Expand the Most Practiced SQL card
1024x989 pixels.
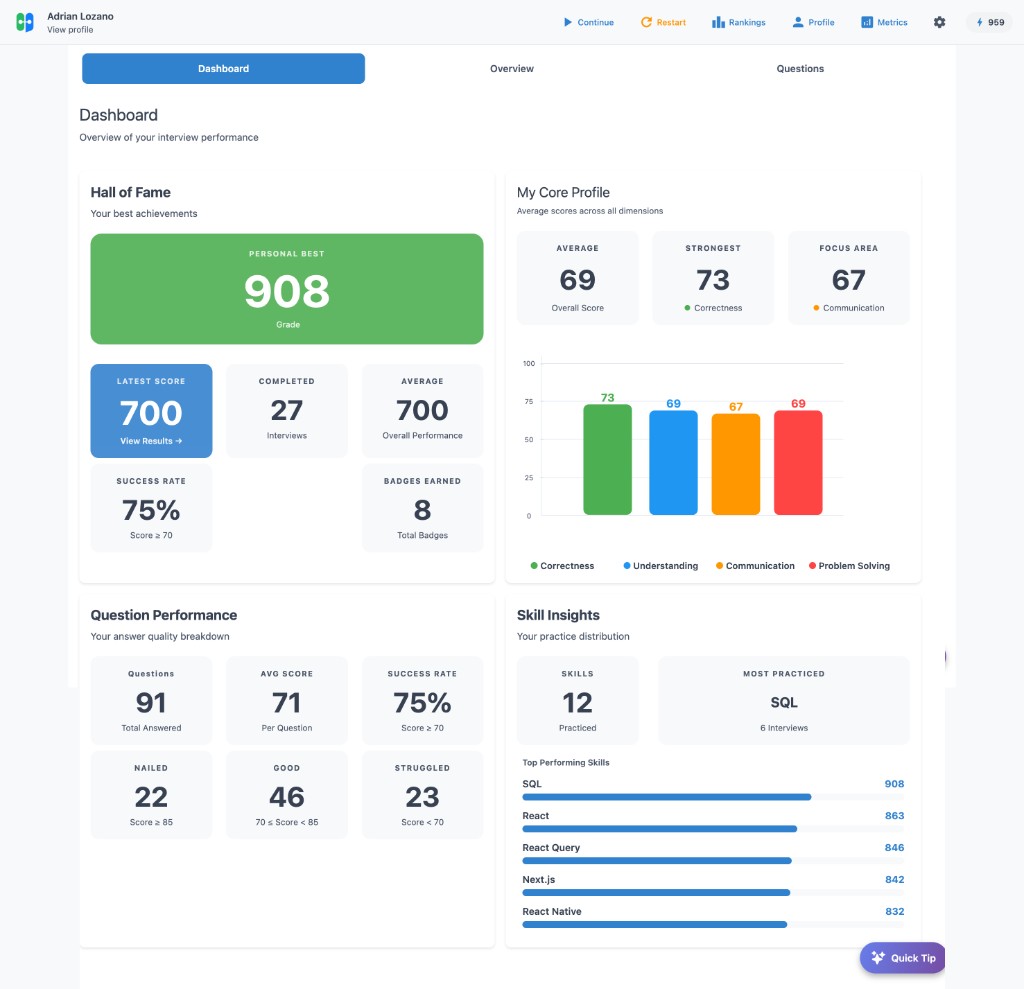tap(783, 700)
